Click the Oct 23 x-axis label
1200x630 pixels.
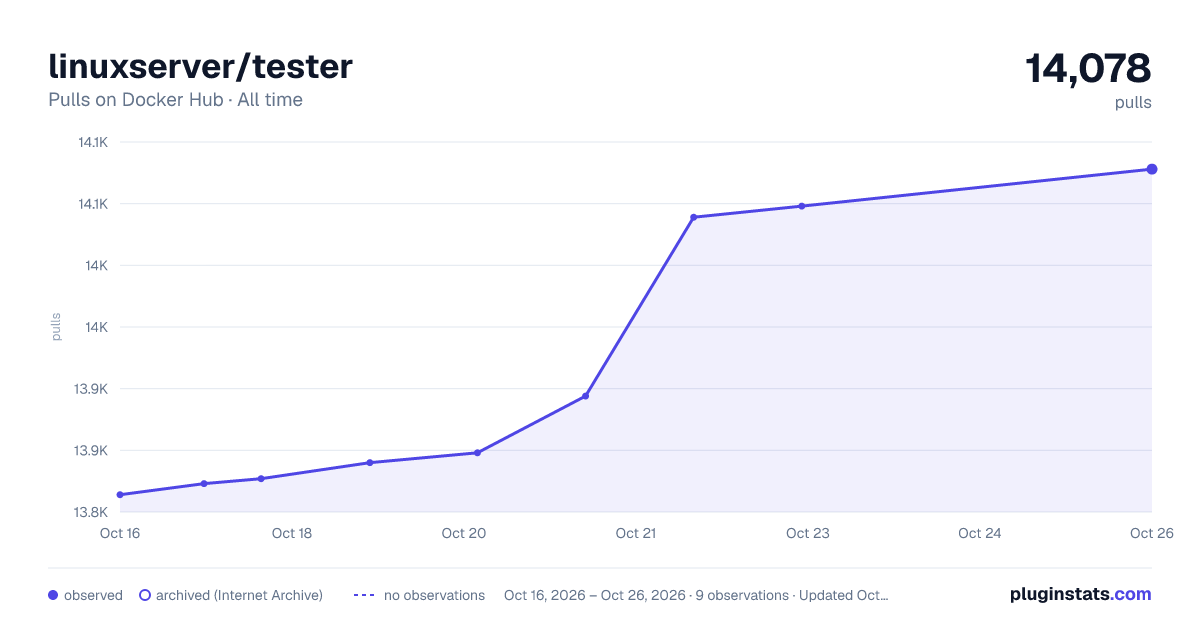click(808, 533)
